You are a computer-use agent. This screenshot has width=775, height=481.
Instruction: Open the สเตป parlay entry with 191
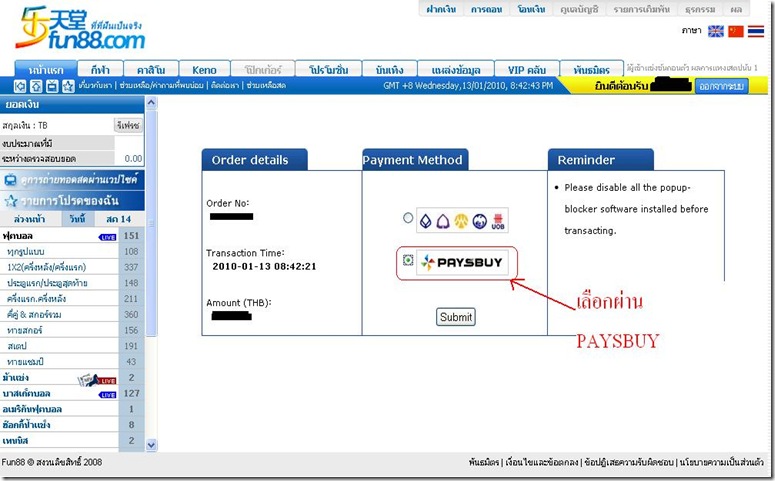pyautogui.click(x=18, y=346)
